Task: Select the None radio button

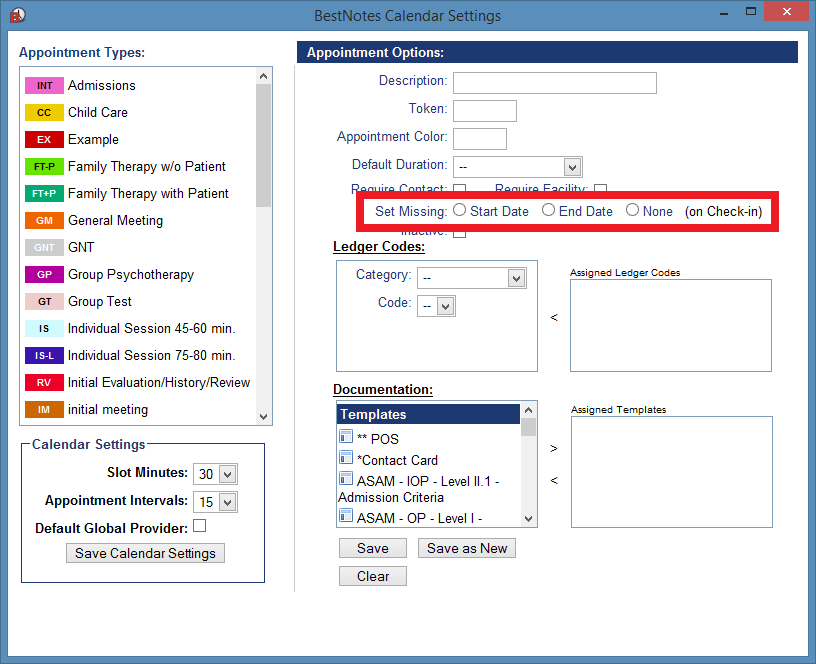Action: point(632,210)
